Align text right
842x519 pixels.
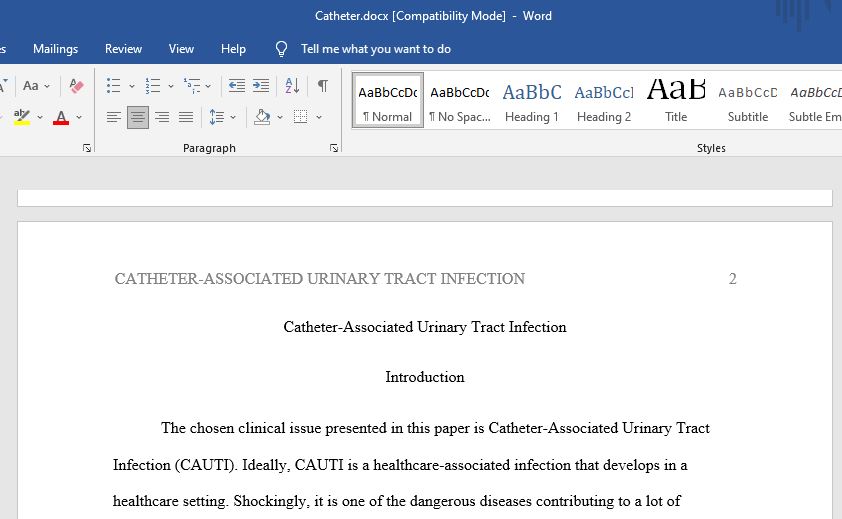click(162, 117)
